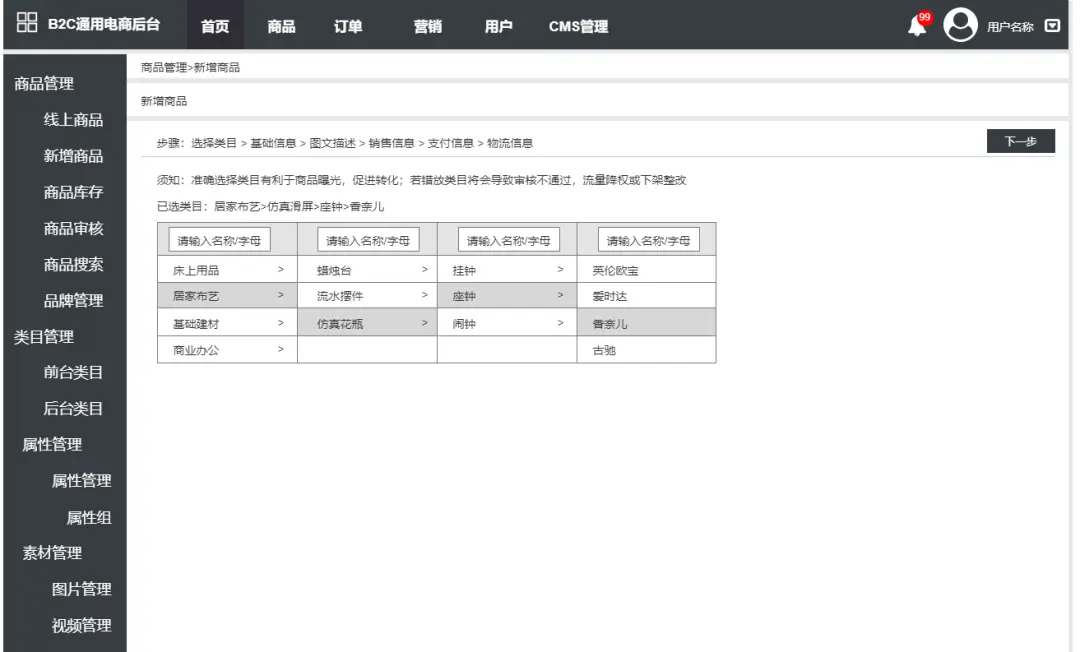Image resolution: width=1080 pixels, height=652 pixels.
Task: Expand arrow on 居家布艺 row
Action: pos(280,295)
